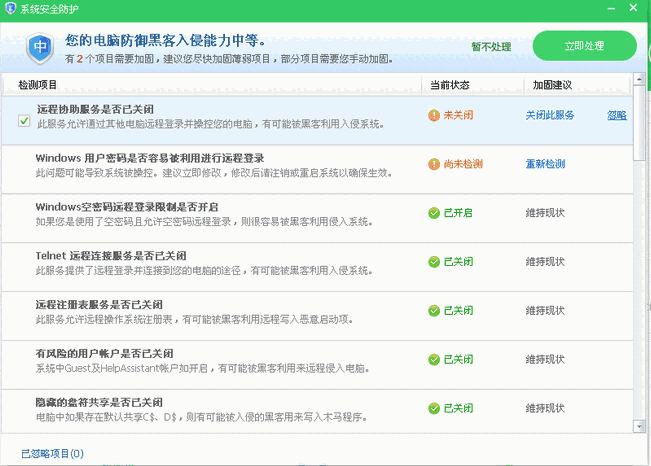Click 立即处理 green button

pyautogui.click(x=585, y=46)
